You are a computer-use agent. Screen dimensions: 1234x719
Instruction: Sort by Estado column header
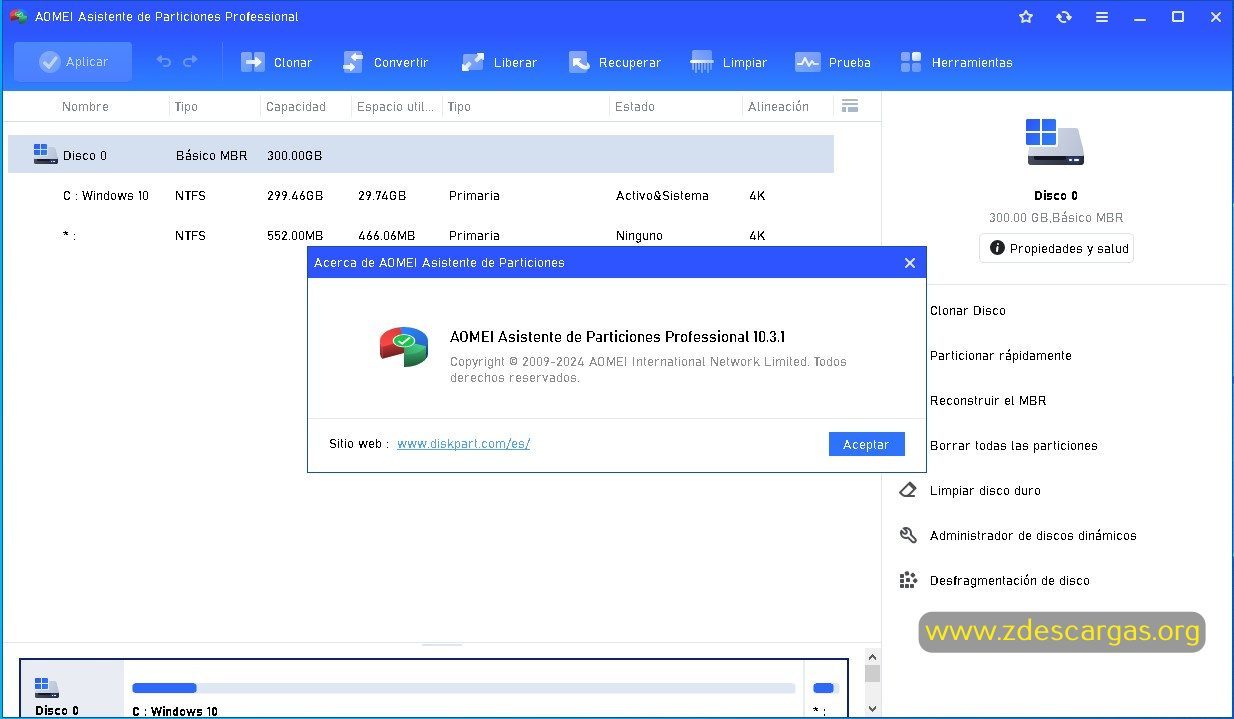(635, 107)
